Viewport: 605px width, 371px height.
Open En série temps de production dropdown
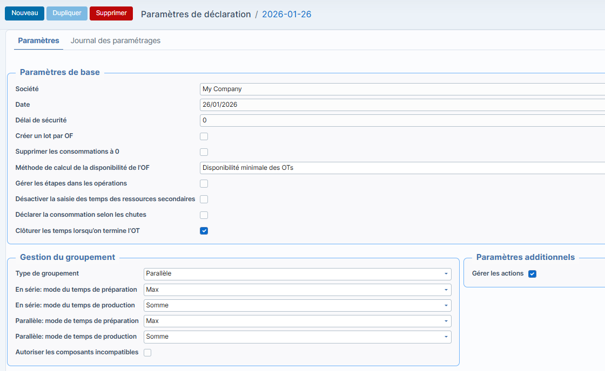click(x=297, y=305)
